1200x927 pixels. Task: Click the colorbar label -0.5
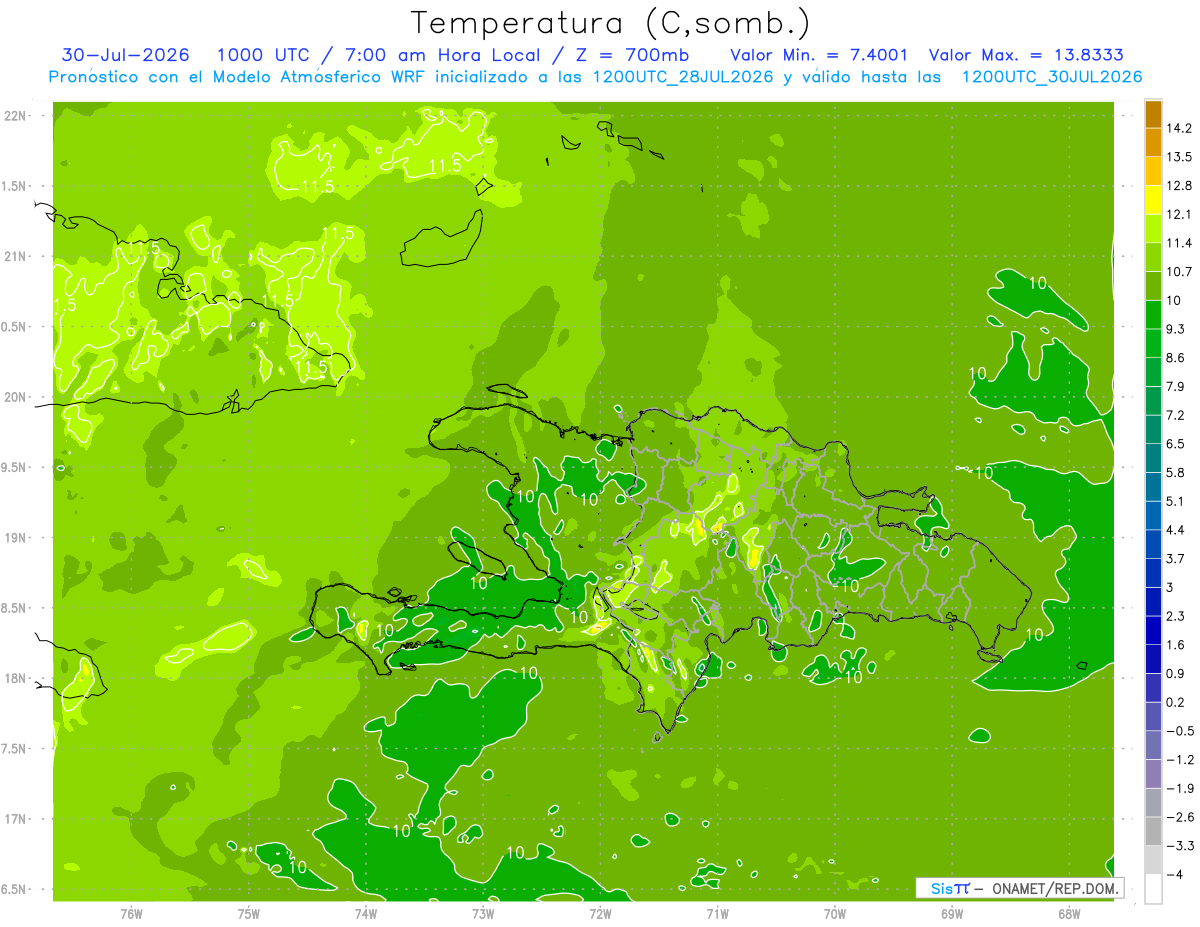point(1179,731)
